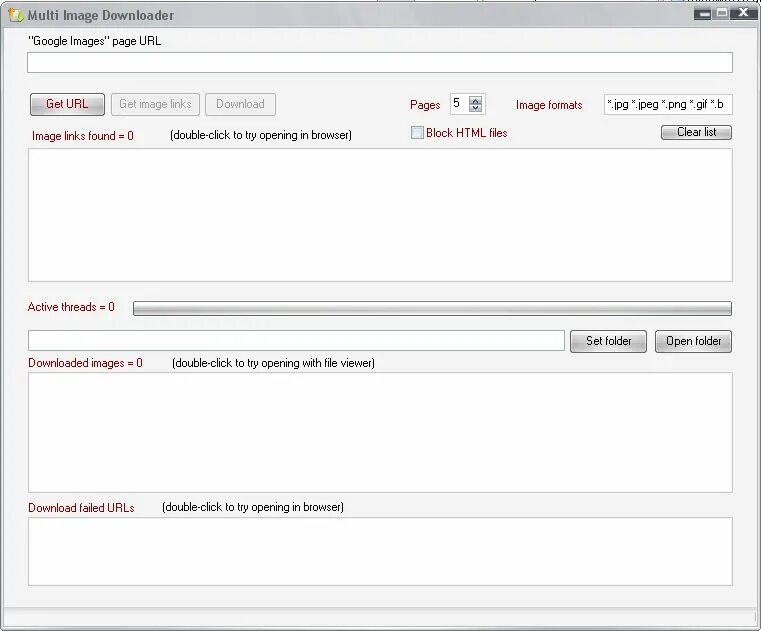Minimize the Multi Image Downloader window
The height and width of the screenshot is (631, 761).
[702, 14]
